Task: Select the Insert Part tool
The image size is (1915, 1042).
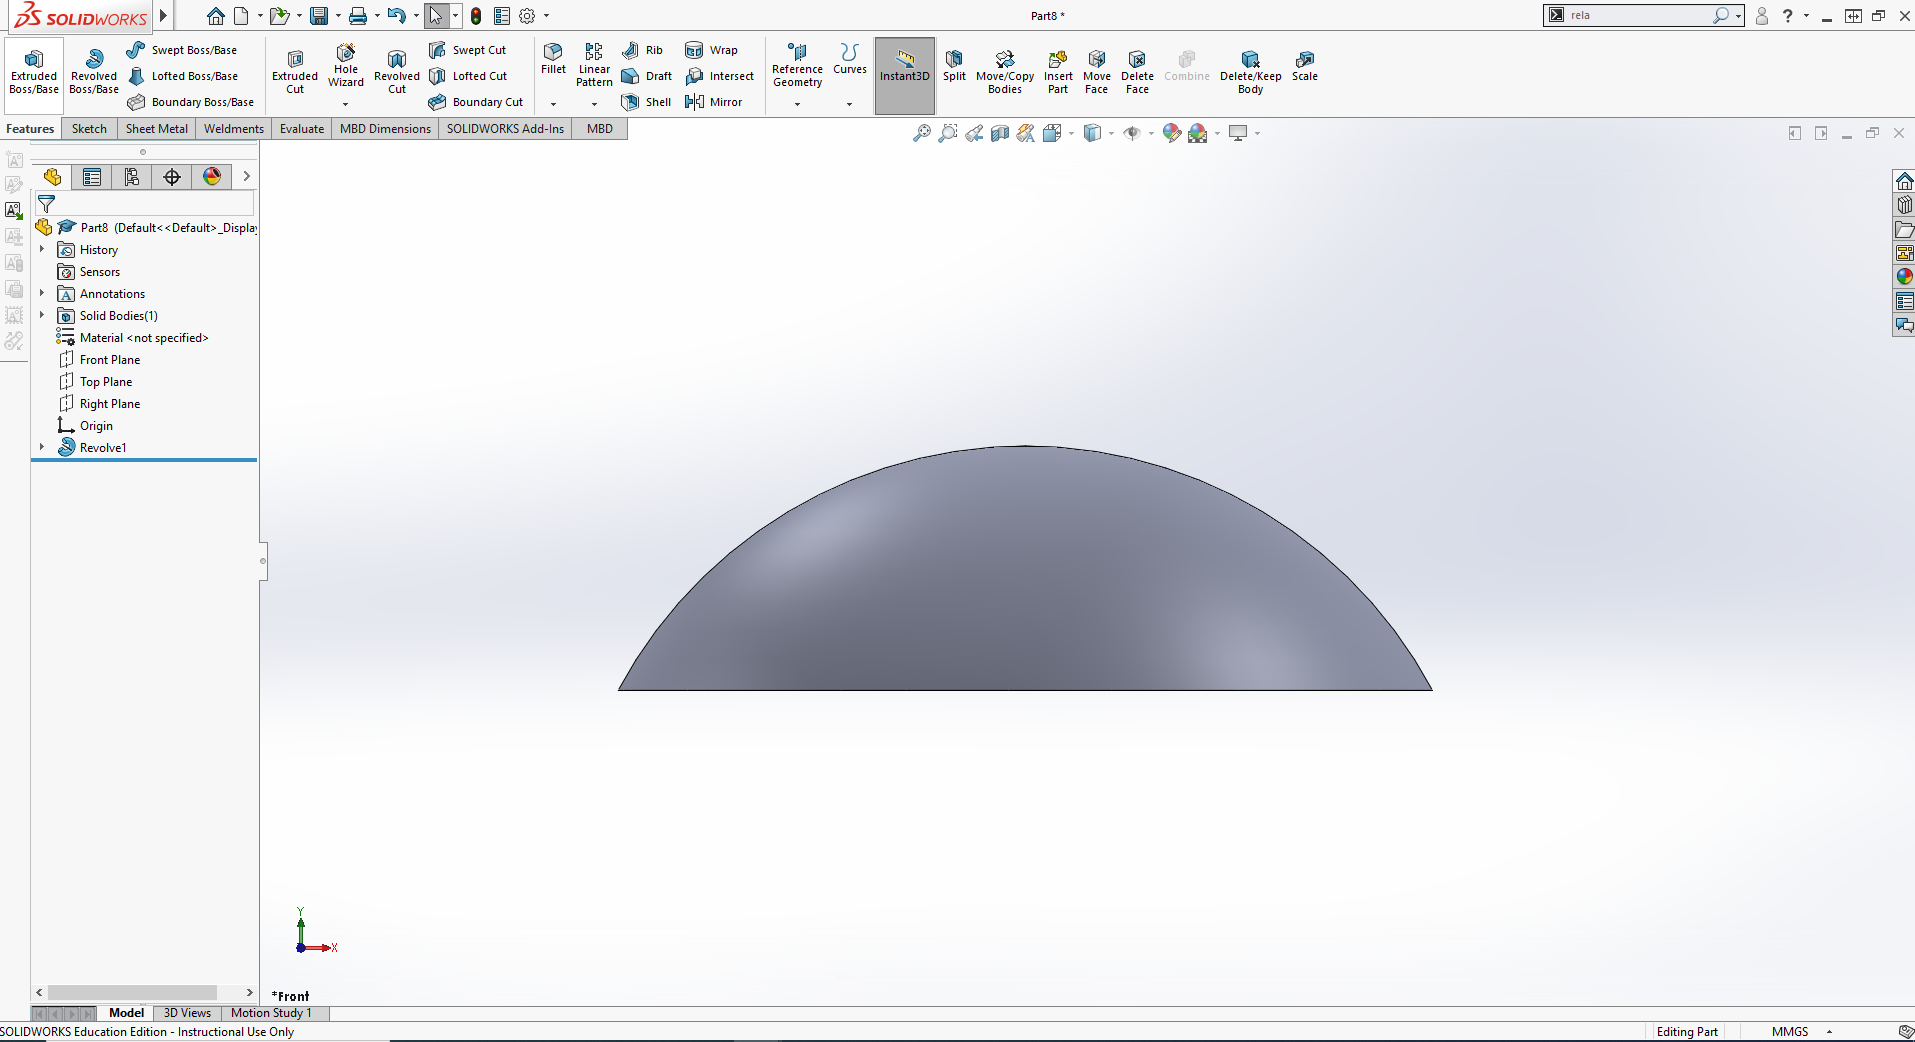Action: [x=1058, y=72]
